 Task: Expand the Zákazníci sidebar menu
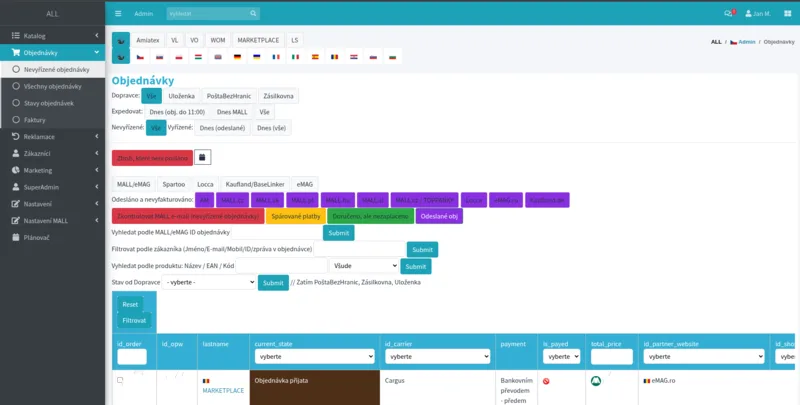(53, 154)
